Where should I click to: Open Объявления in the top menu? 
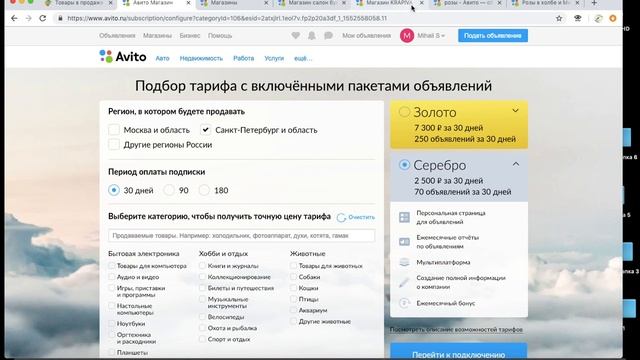point(117,36)
